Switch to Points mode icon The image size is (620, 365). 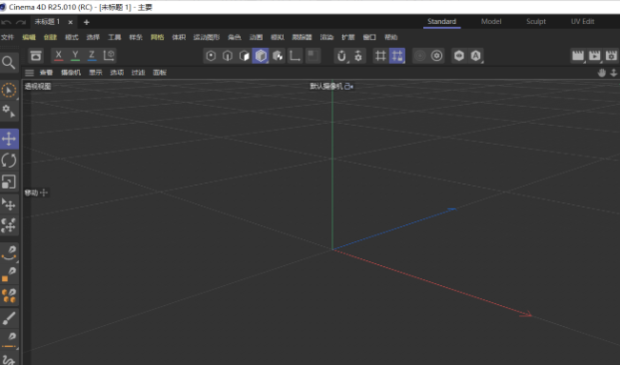[211, 56]
